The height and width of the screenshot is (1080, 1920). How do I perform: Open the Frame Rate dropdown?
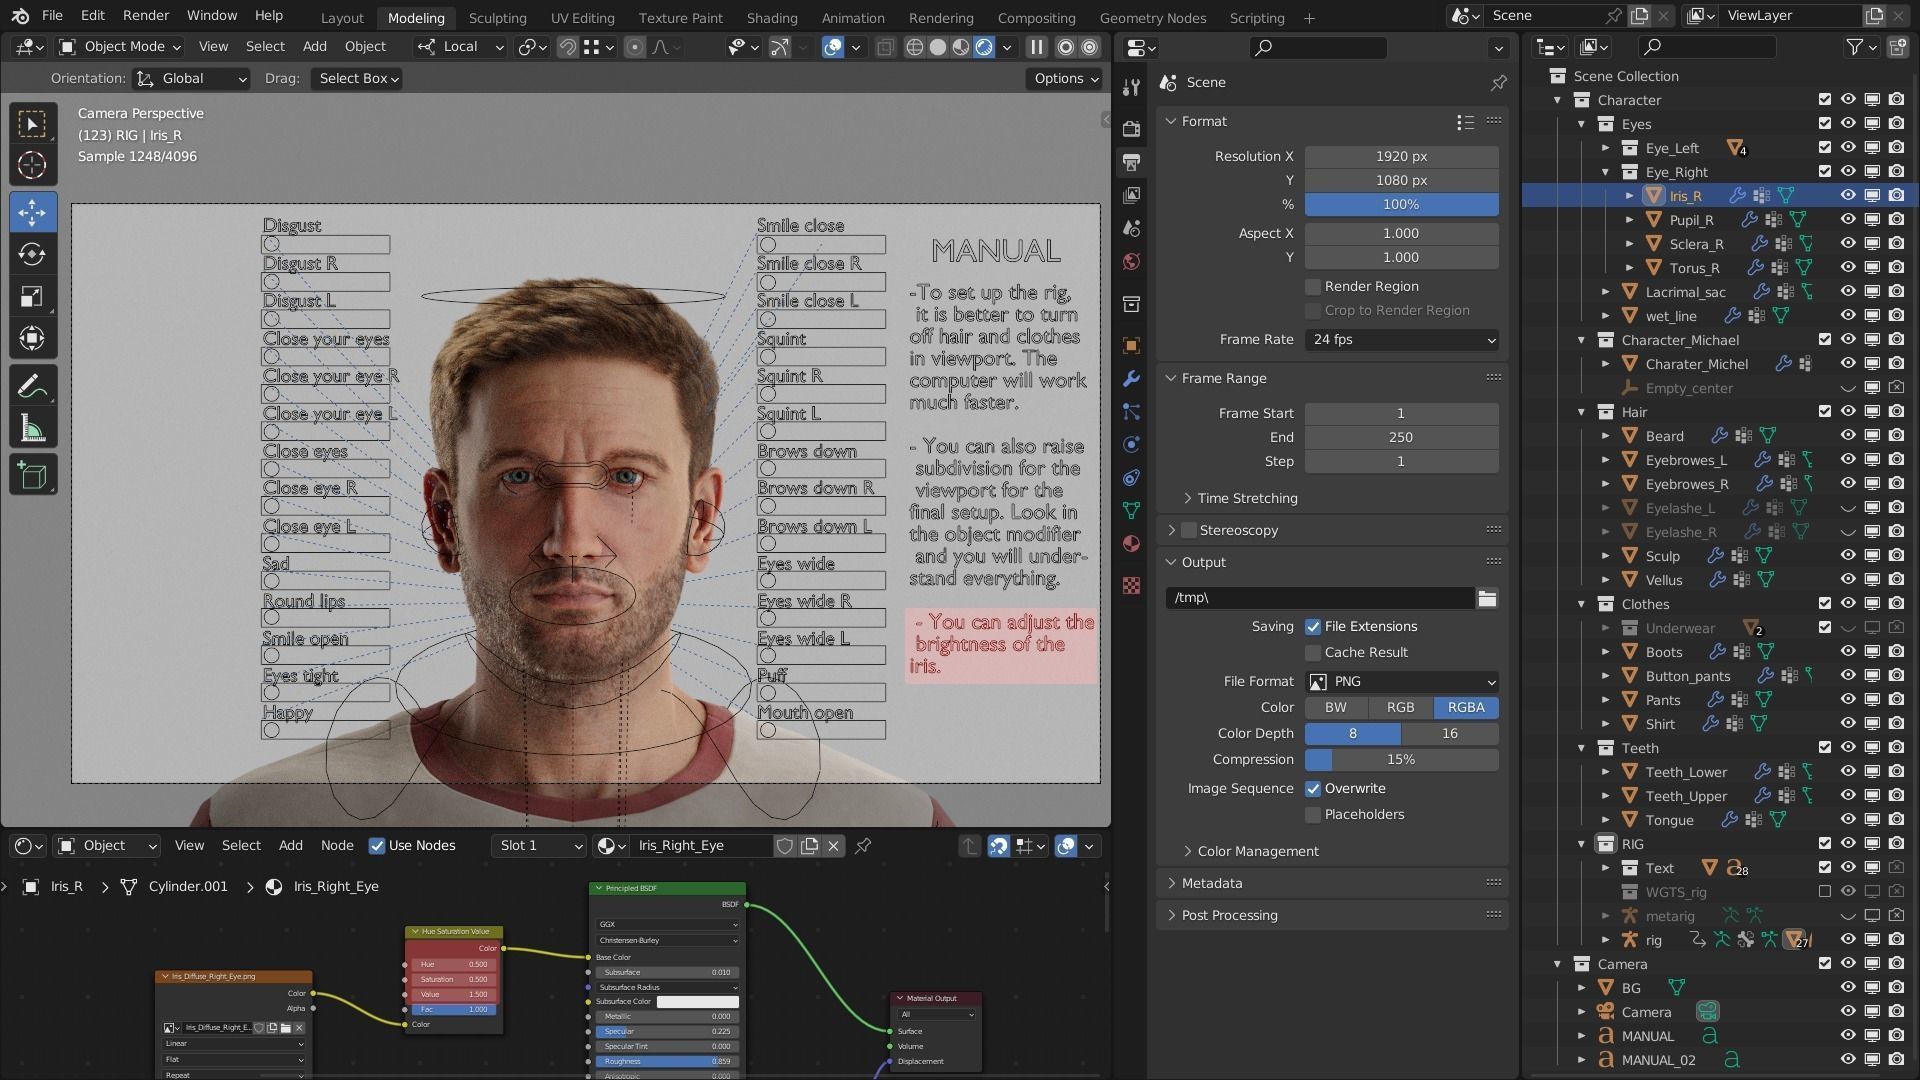click(1401, 340)
